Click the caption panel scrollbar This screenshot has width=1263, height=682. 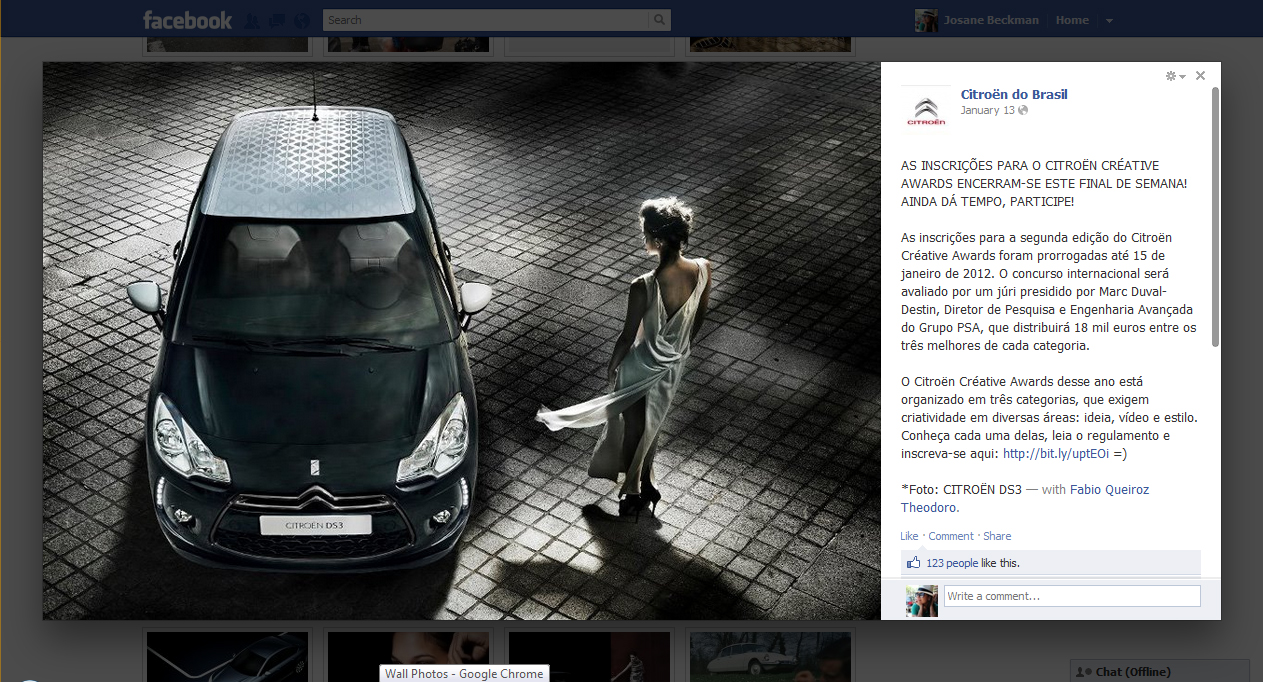pyautogui.click(x=1215, y=215)
